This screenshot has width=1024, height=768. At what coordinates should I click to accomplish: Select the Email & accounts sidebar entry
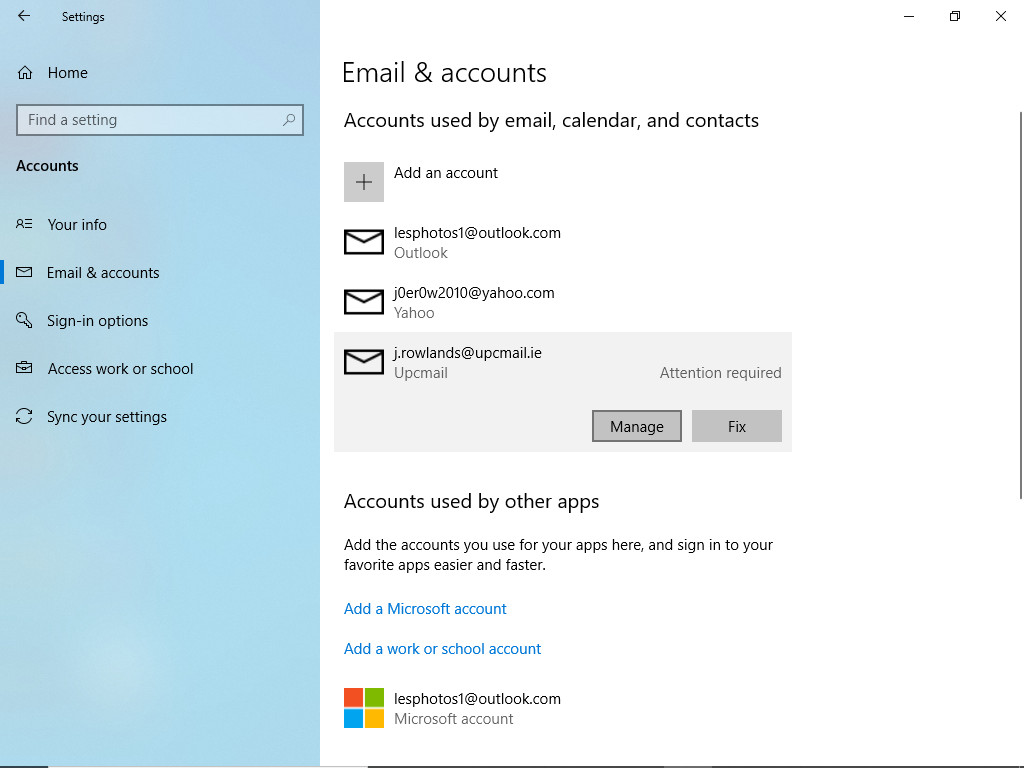tap(103, 273)
